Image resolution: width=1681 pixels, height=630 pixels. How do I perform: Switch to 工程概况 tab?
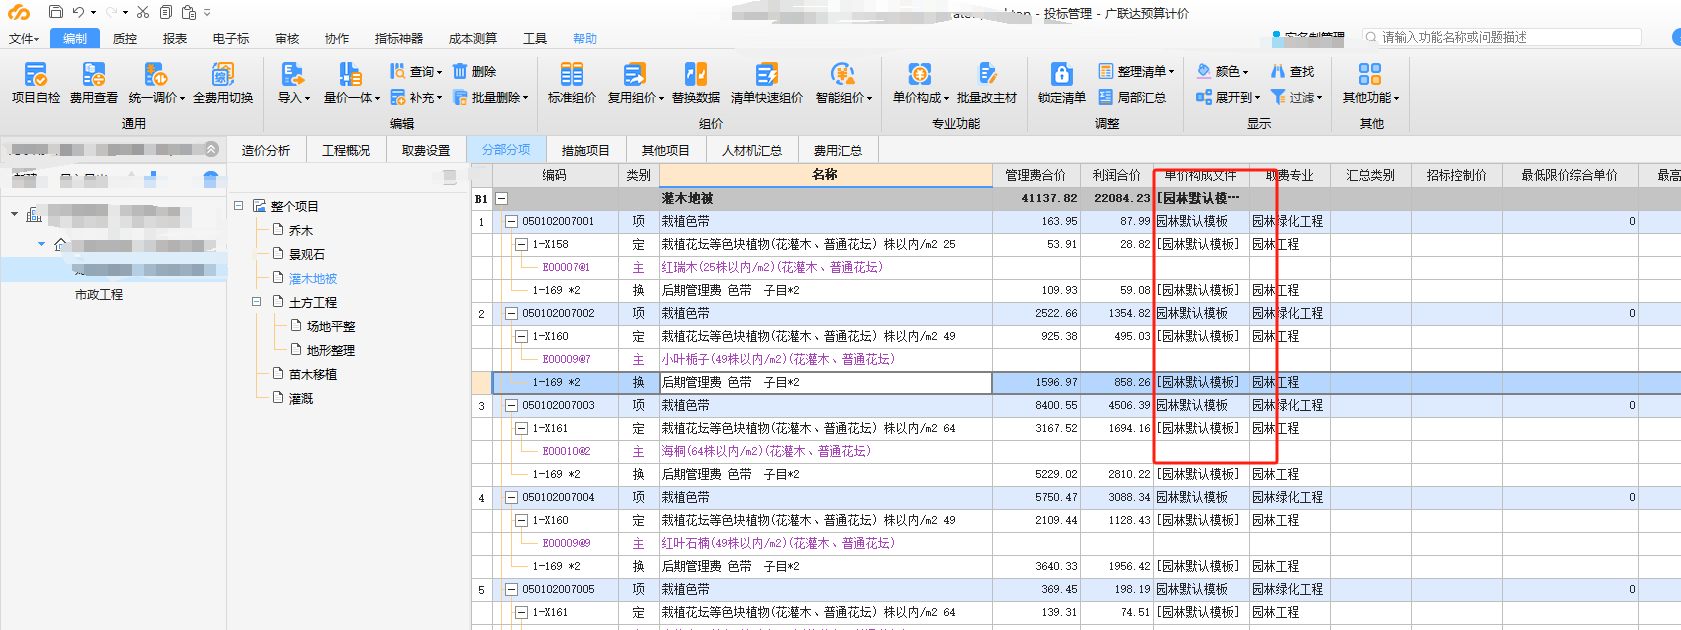click(x=346, y=150)
